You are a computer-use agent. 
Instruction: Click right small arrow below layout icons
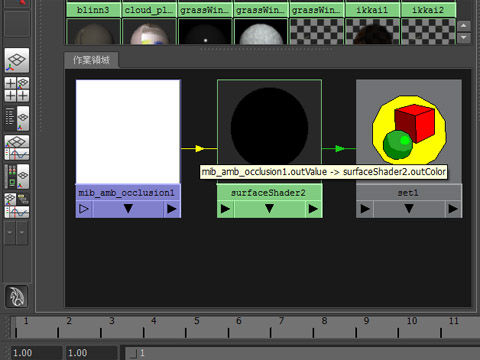[22, 232]
